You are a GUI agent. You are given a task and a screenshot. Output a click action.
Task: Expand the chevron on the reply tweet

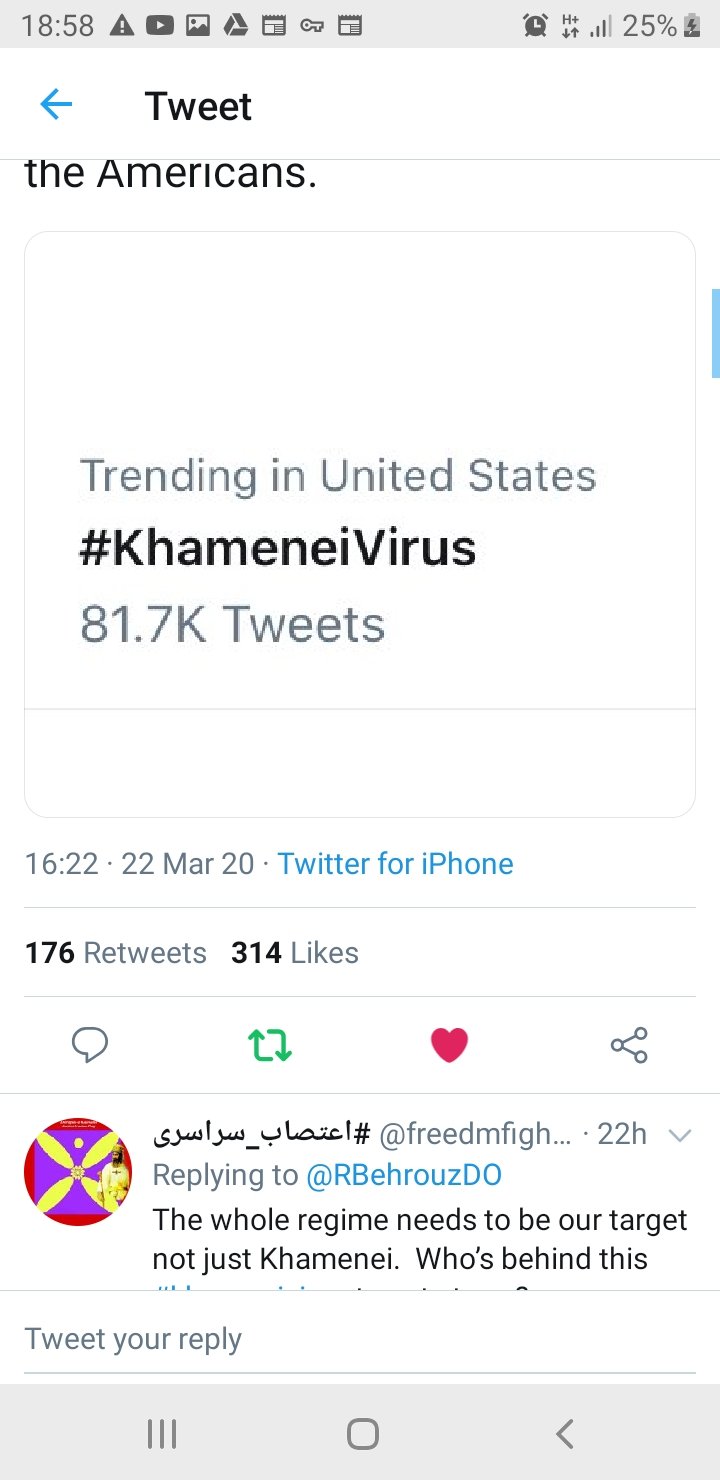click(679, 1135)
